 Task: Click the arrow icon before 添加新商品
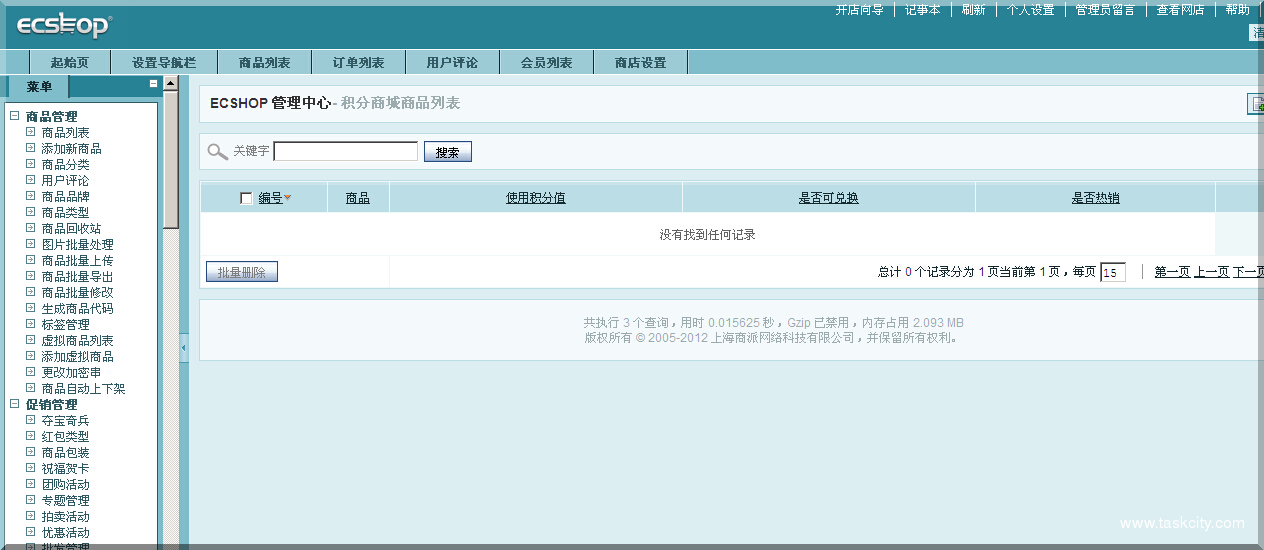(x=31, y=148)
